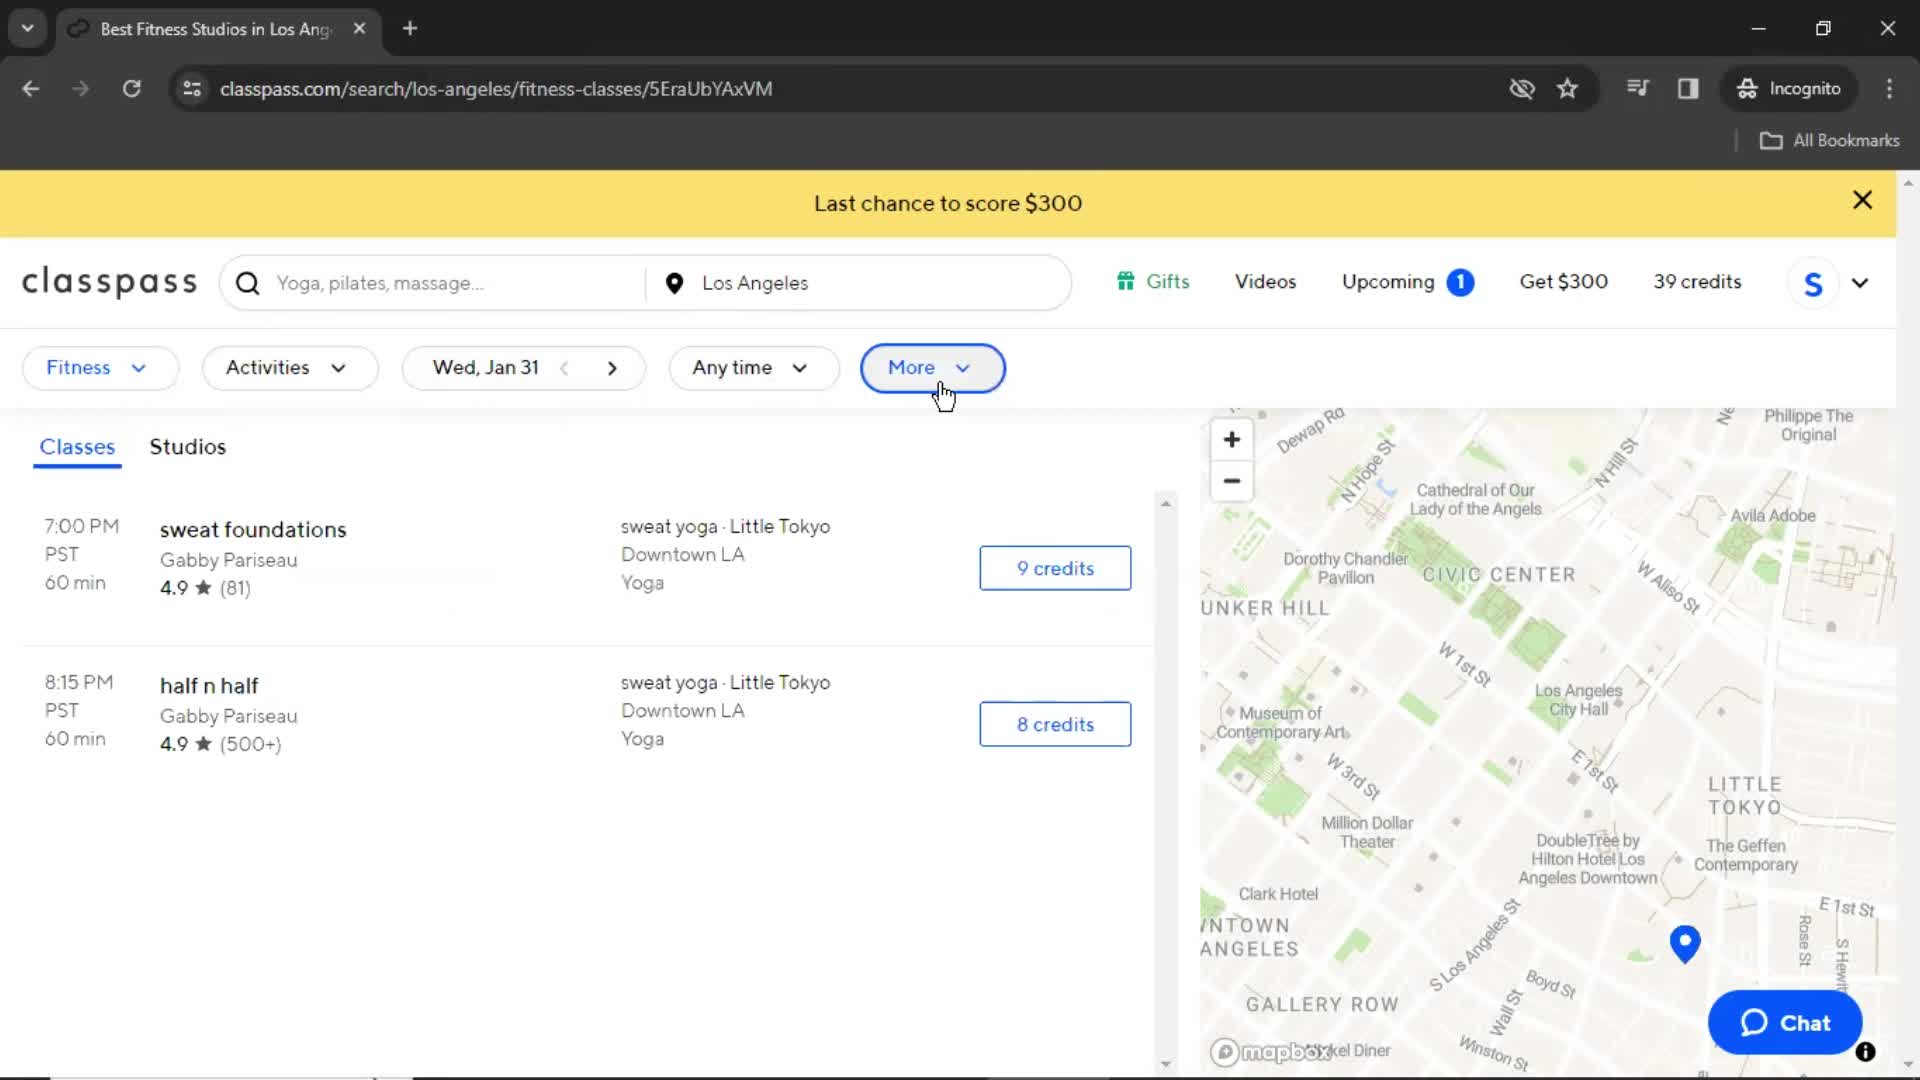Book half n half for 8 credits
This screenshot has height=1080, width=1920.
[x=1055, y=724]
